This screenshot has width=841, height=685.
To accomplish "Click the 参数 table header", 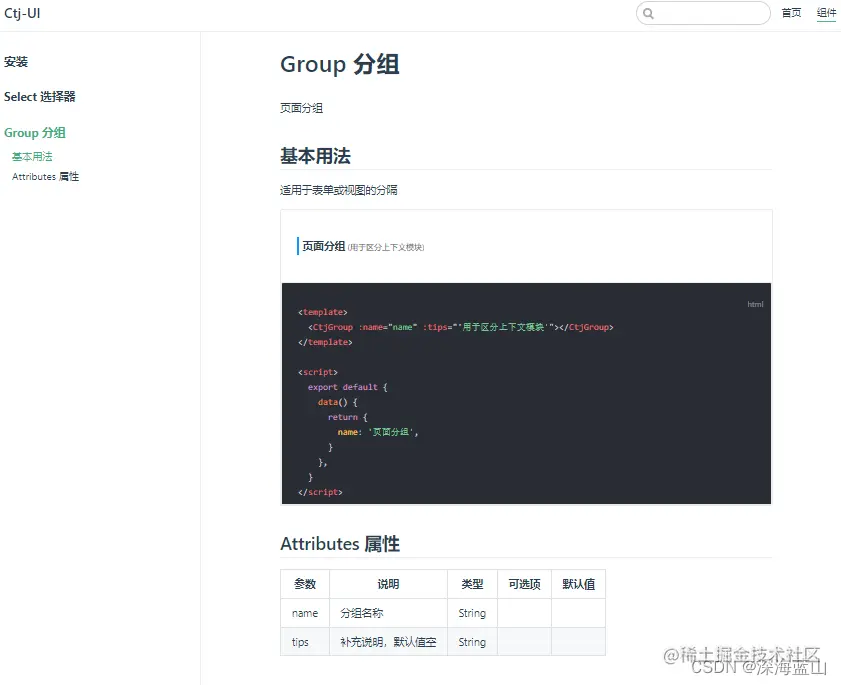I will coord(305,584).
